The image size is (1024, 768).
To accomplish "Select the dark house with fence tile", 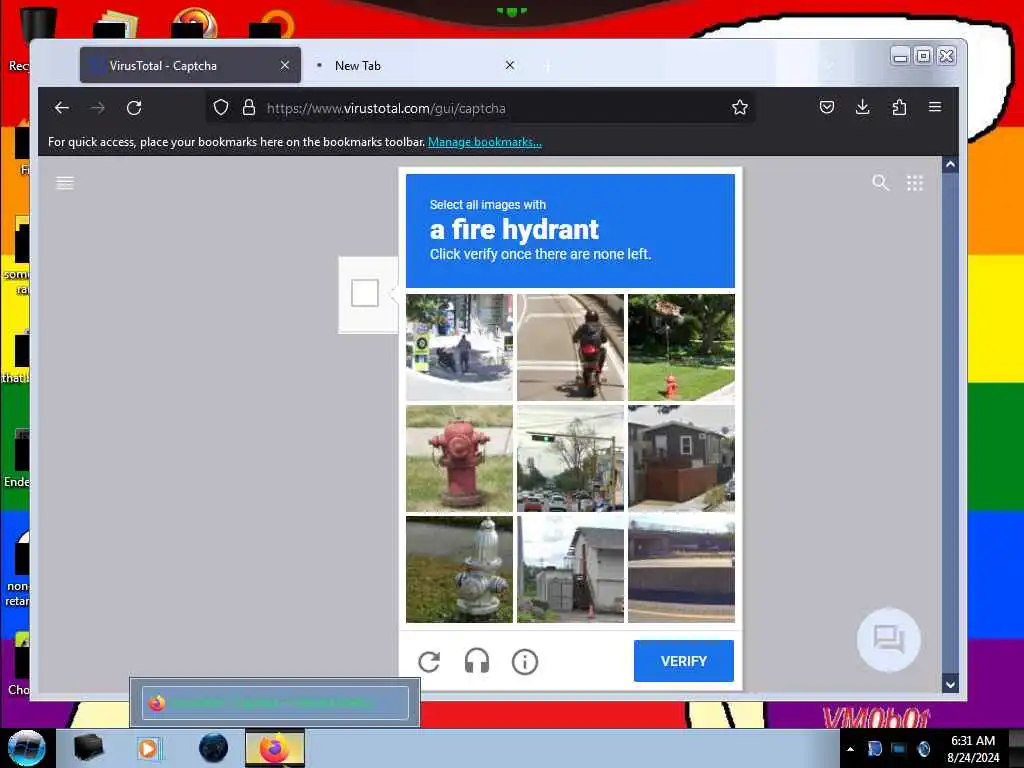I will (681, 458).
